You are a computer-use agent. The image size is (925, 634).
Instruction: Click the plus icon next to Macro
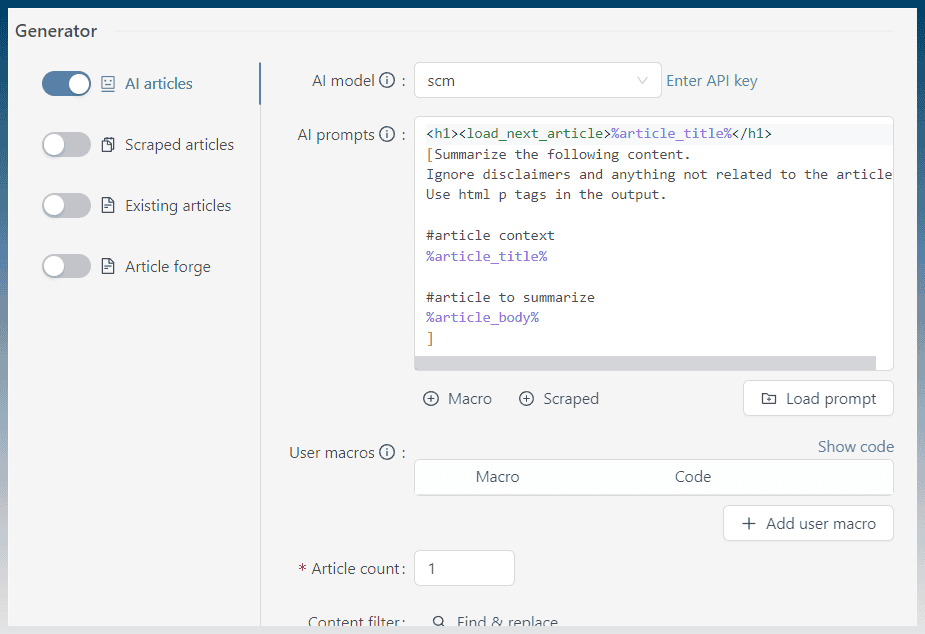431,399
